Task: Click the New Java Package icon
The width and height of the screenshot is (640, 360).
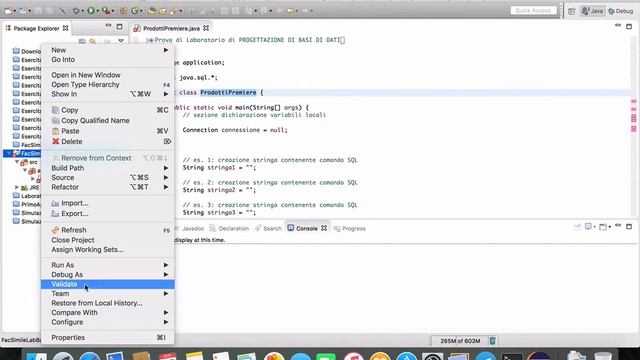Action: coord(123,11)
